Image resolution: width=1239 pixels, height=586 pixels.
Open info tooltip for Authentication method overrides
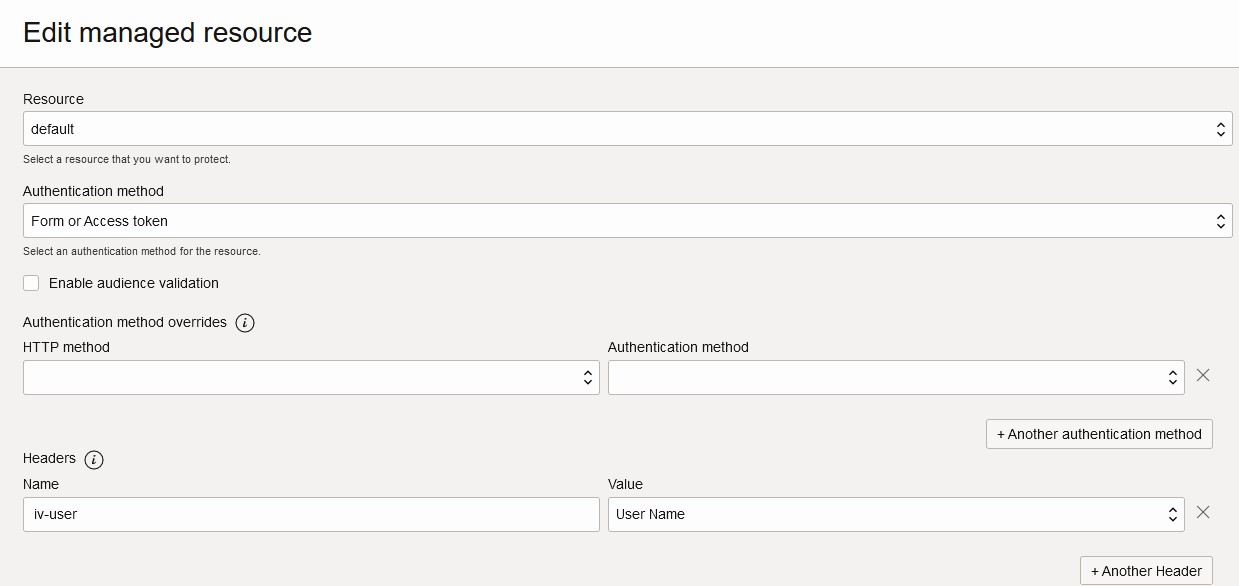245,323
